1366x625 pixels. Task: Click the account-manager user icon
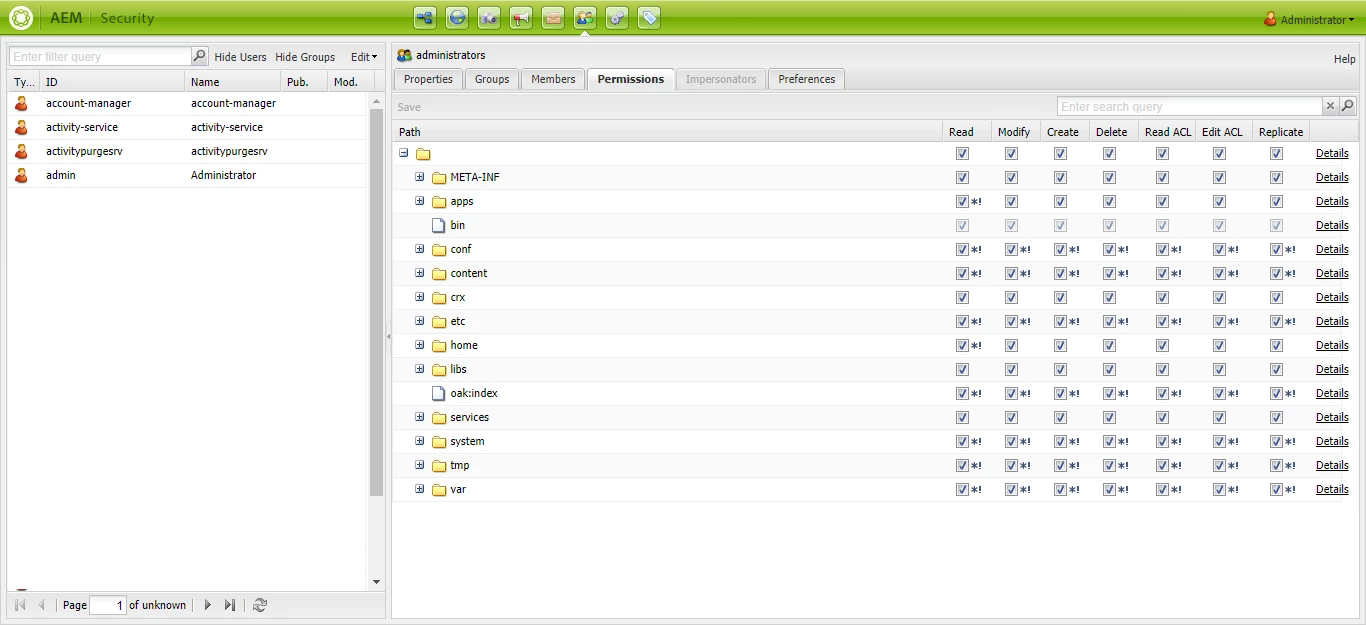(21, 103)
